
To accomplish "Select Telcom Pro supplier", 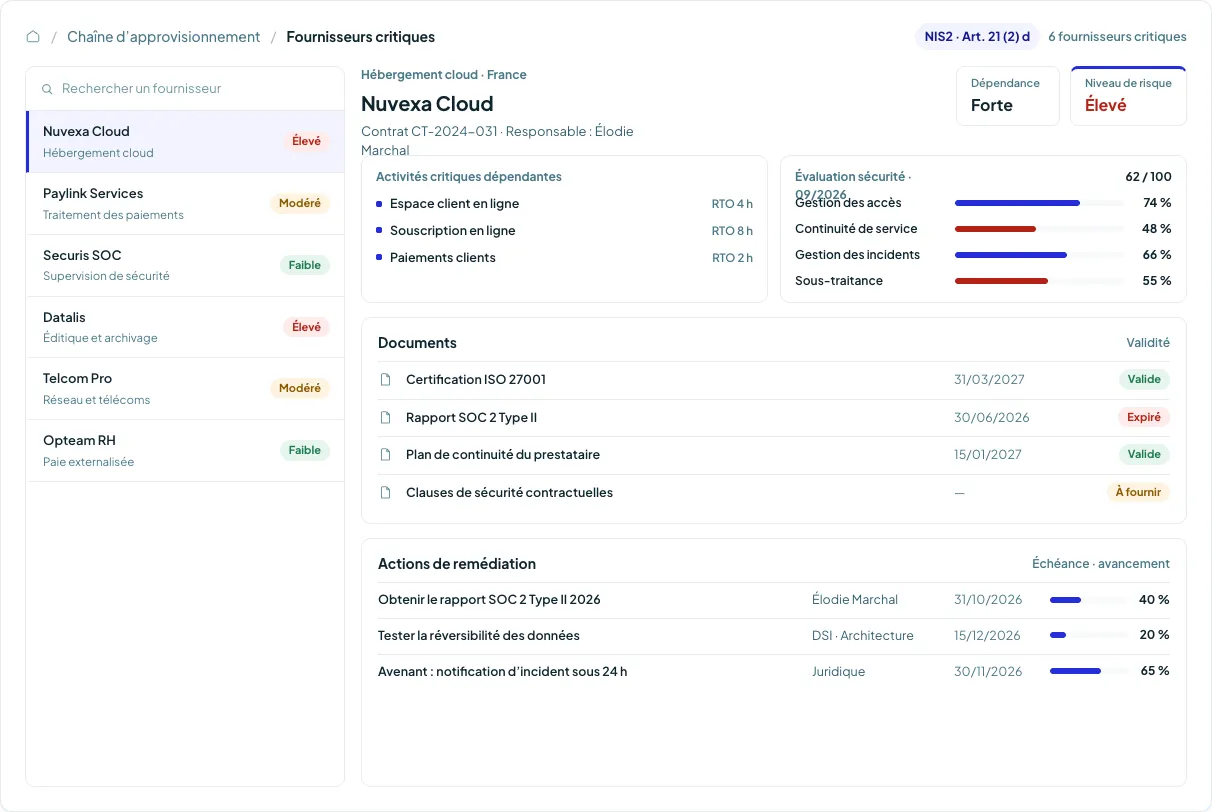I will tap(185, 389).
